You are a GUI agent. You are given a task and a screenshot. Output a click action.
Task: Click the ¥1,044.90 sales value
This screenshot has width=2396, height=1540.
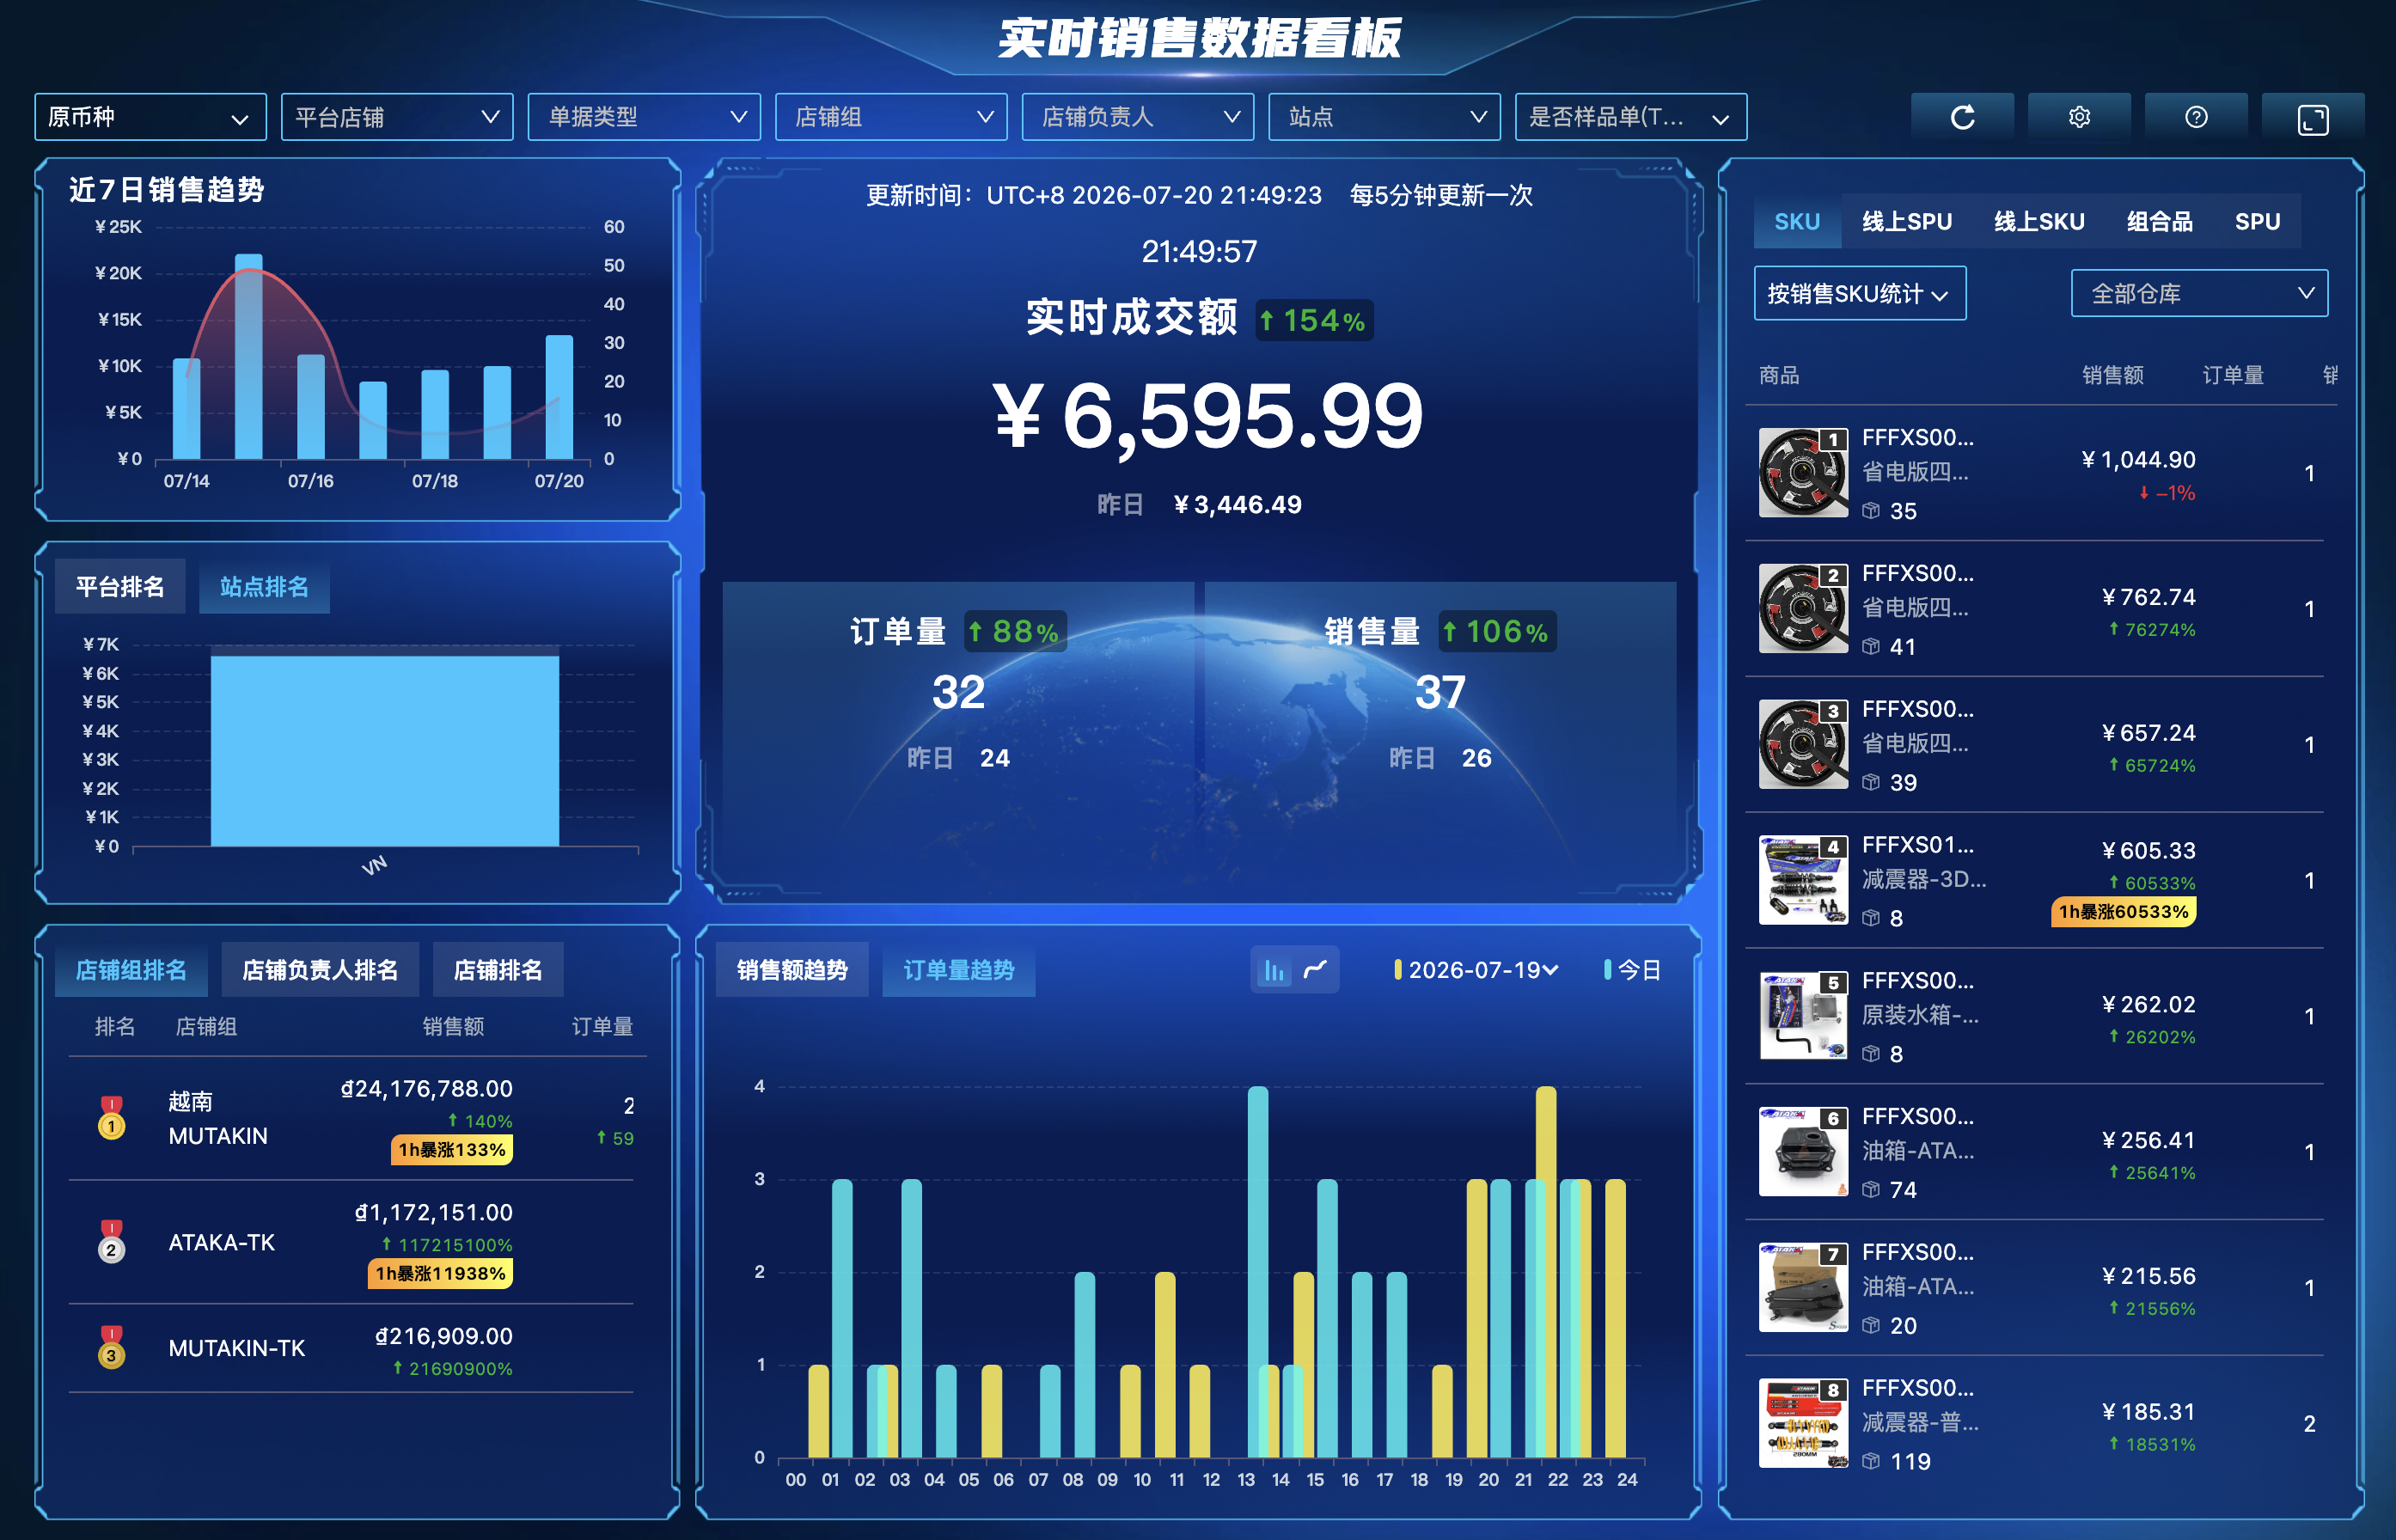2138,460
